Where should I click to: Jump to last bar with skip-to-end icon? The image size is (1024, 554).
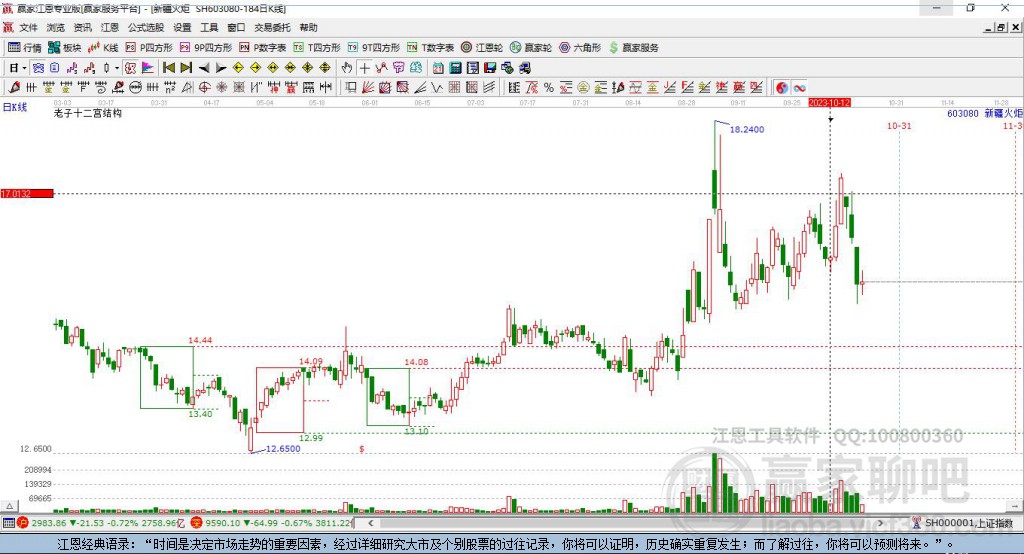tap(186, 68)
